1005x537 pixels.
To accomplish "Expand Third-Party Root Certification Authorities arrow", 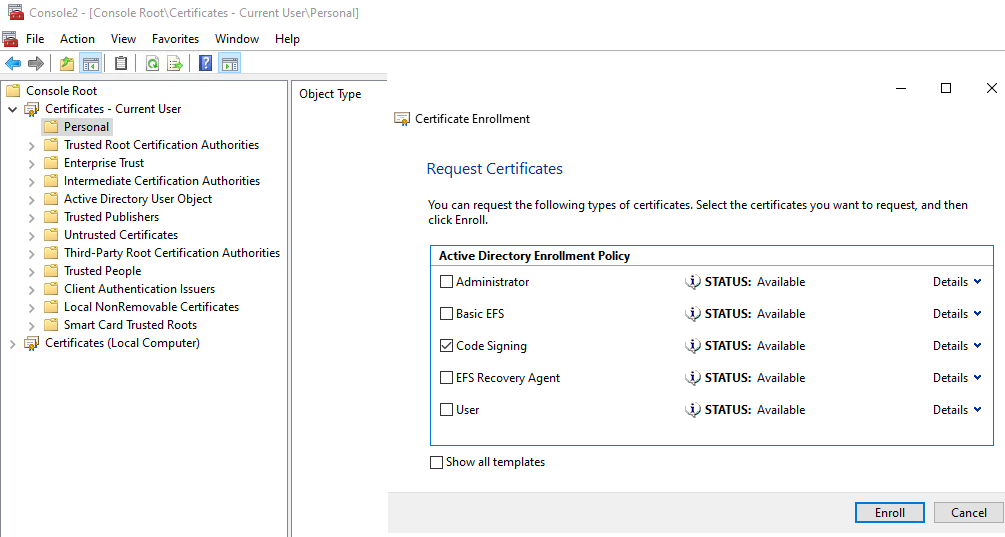I will [31, 254].
